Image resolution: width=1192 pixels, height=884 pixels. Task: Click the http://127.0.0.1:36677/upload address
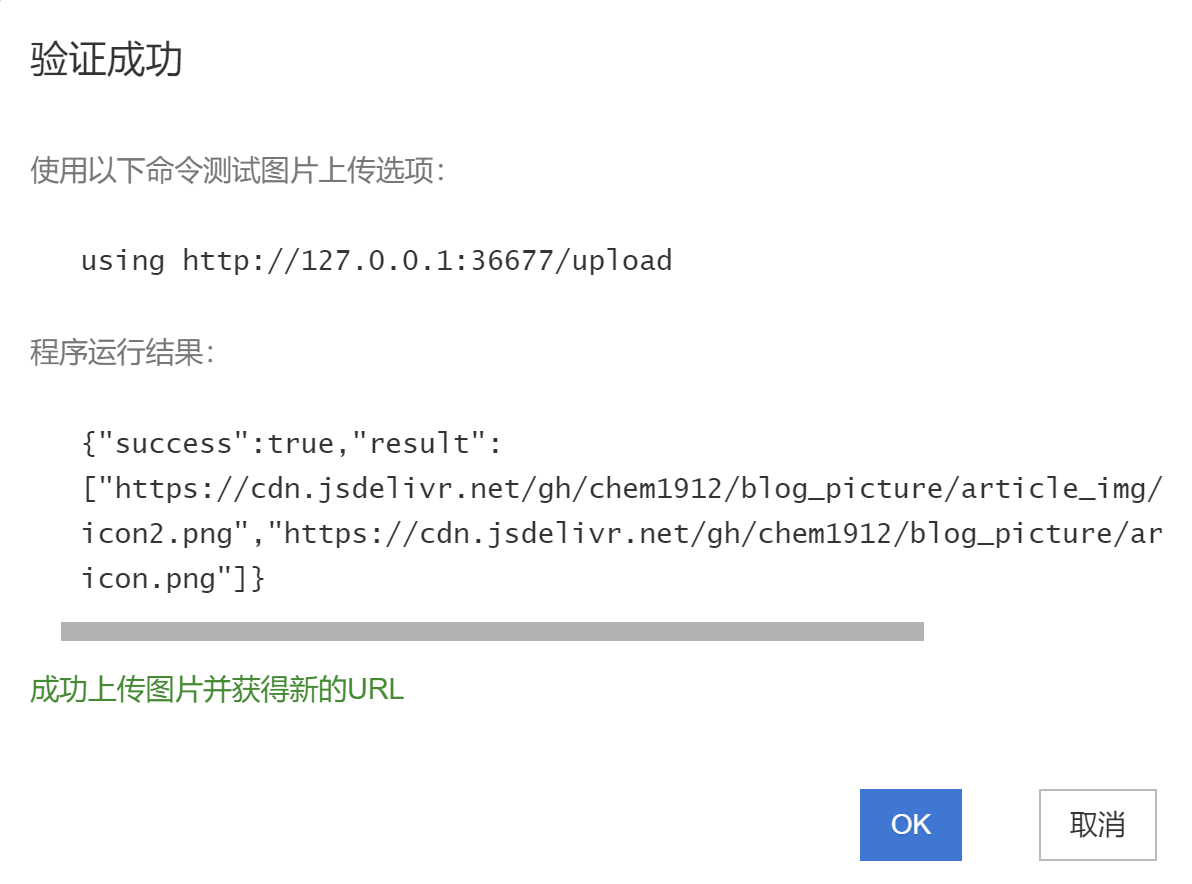tap(427, 261)
